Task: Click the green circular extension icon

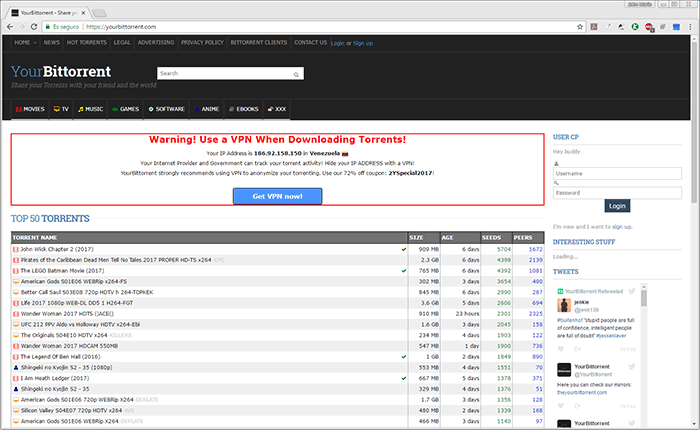Action: pos(635,27)
